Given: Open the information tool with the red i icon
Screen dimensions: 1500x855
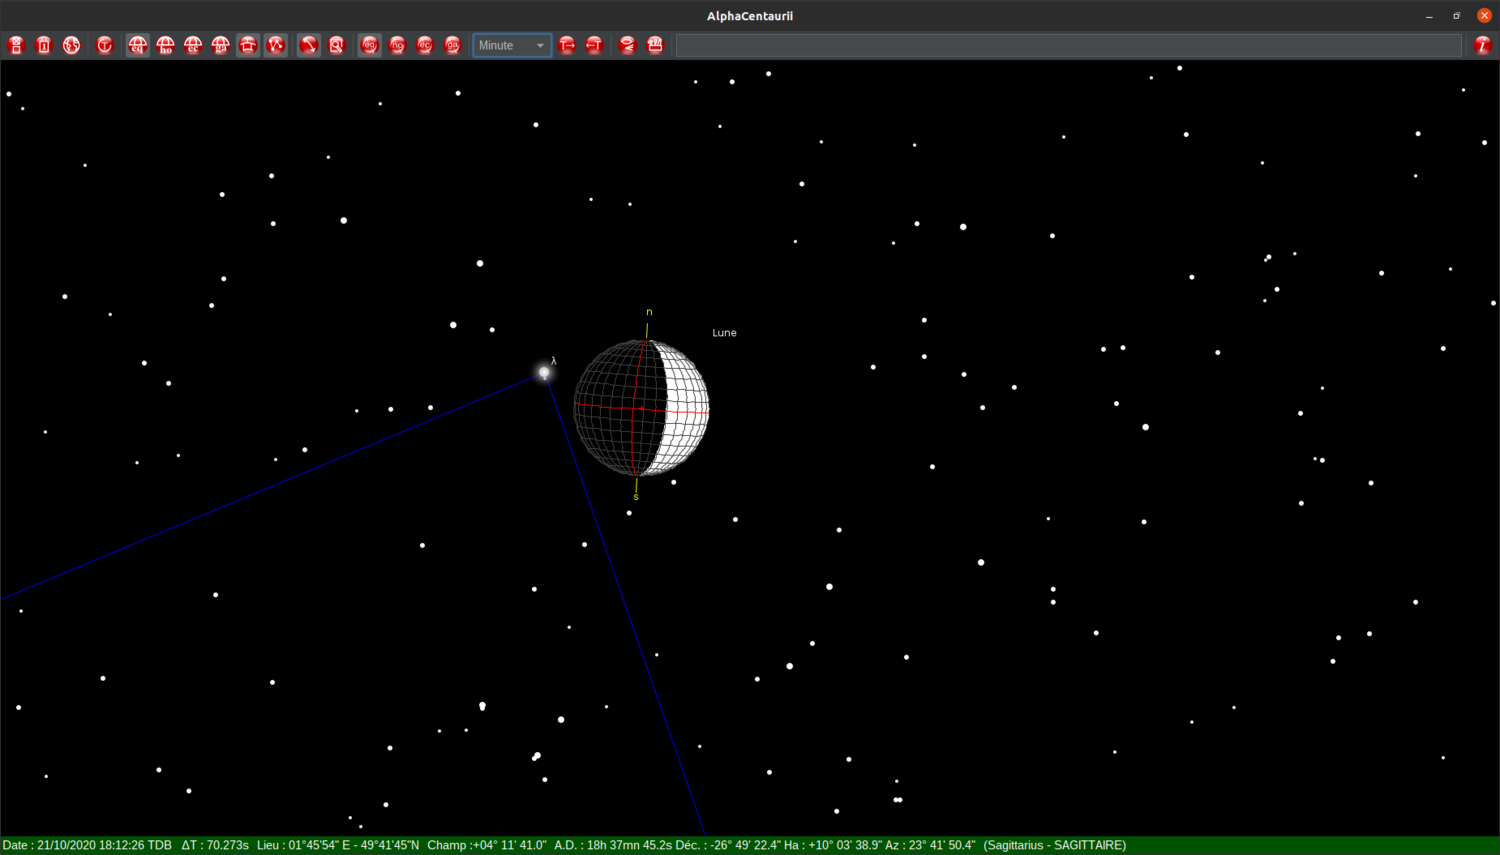Looking at the screenshot, I should click(1484, 44).
